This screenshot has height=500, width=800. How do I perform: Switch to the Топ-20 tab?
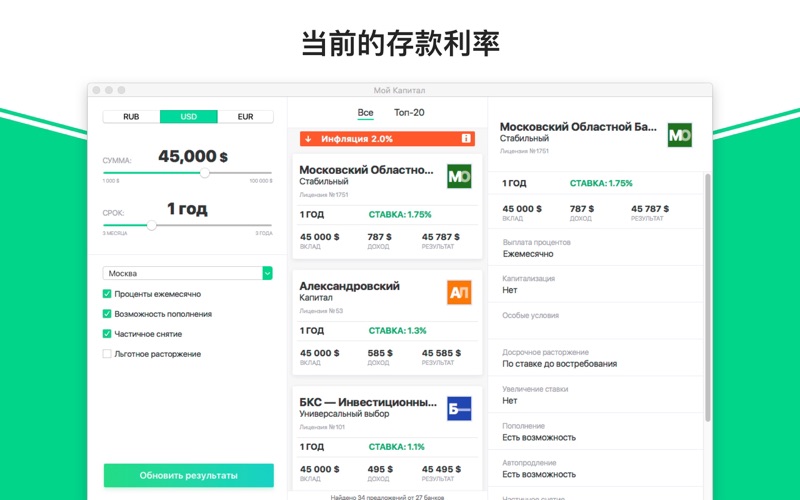tap(409, 113)
